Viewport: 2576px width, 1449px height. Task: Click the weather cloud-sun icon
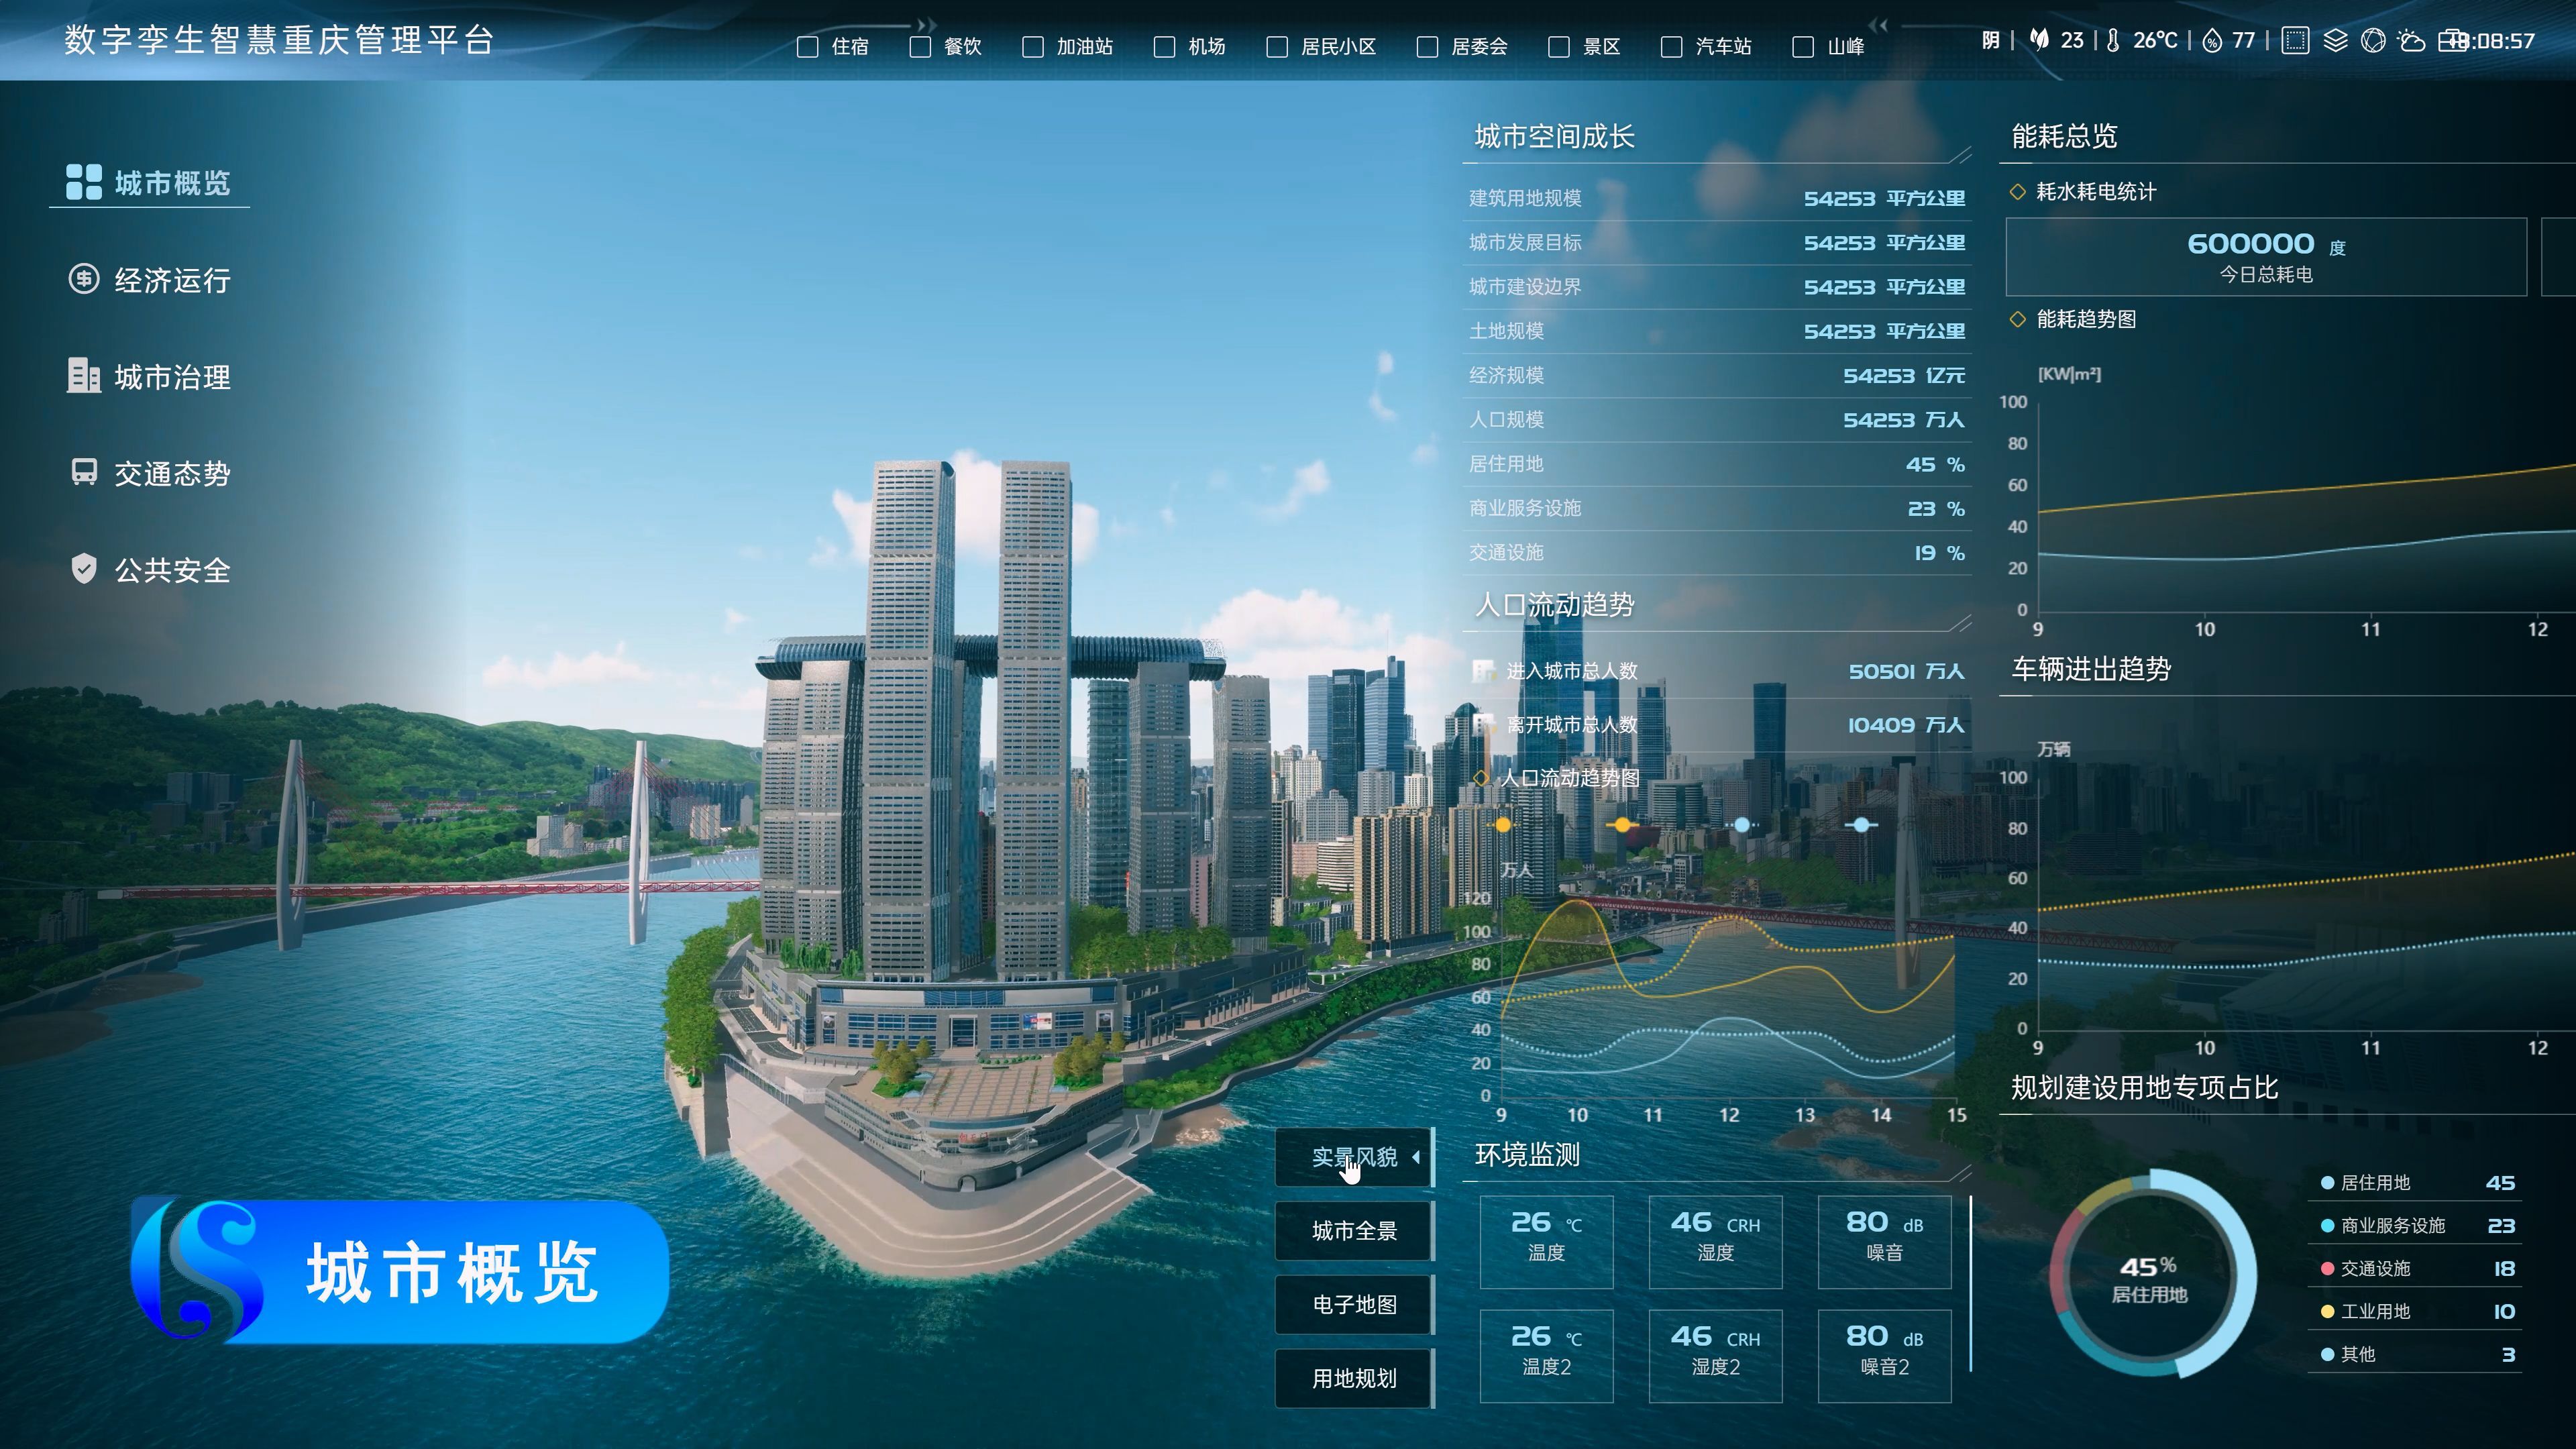pyautogui.click(x=2412, y=41)
